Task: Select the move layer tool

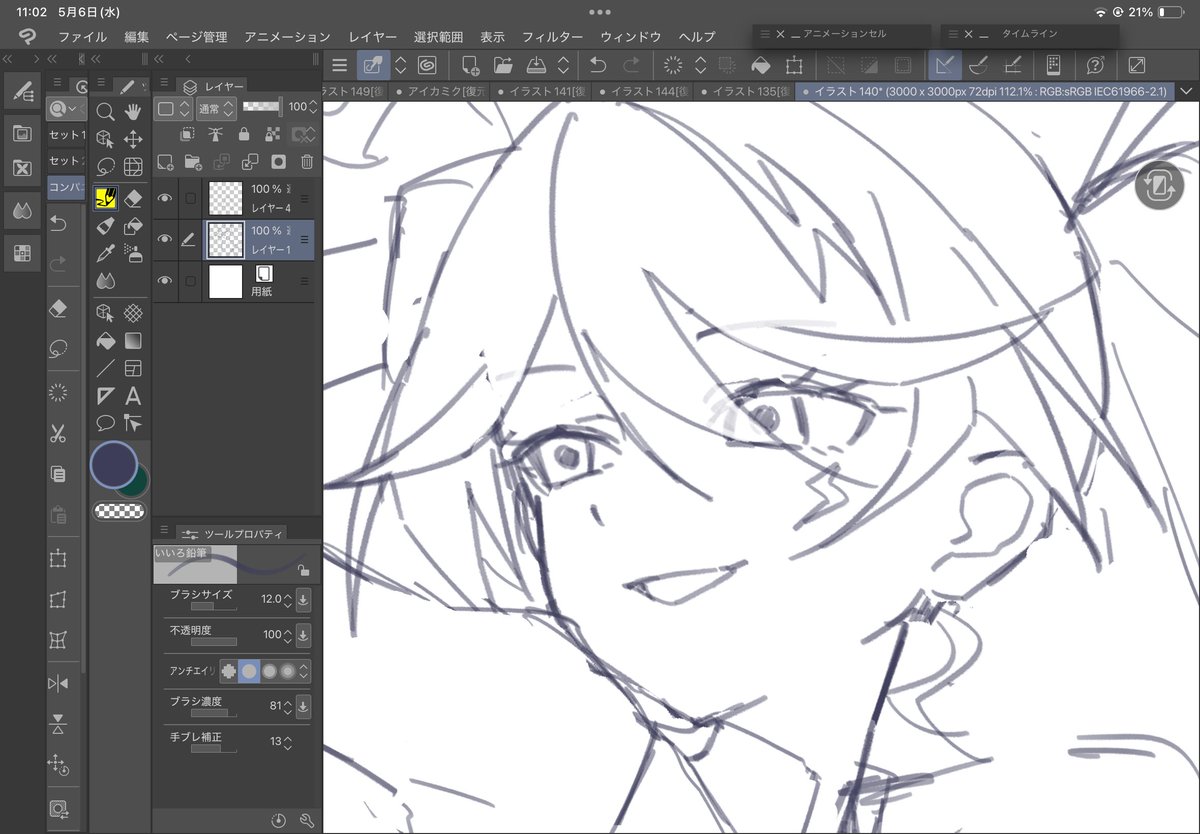Action: click(x=133, y=139)
